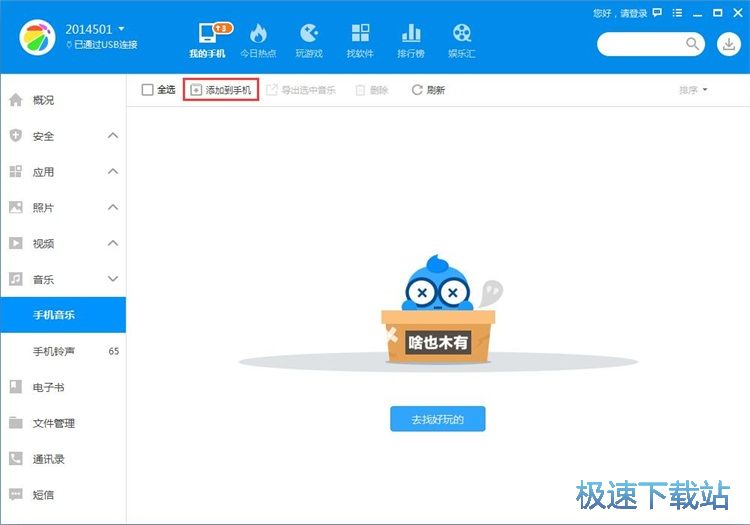750x525 pixels.
Task: Open the 娱乐汇 entertainment tab
Action: pos(462,40)
